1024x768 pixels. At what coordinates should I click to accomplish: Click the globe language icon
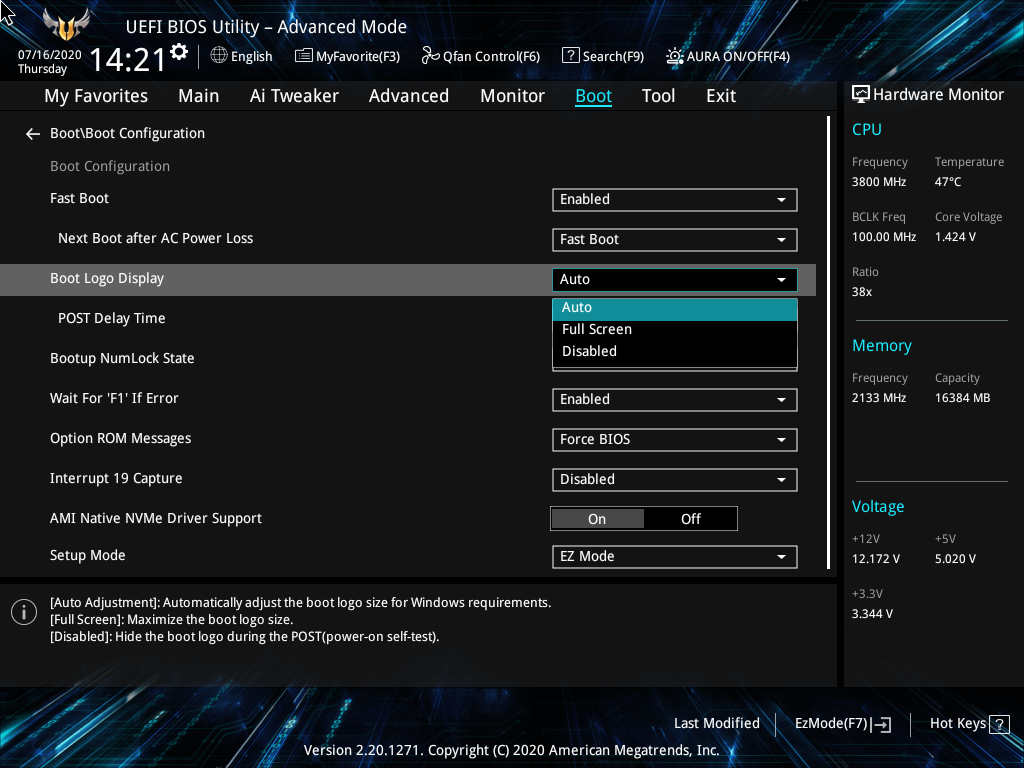click(x=219, y=56)
